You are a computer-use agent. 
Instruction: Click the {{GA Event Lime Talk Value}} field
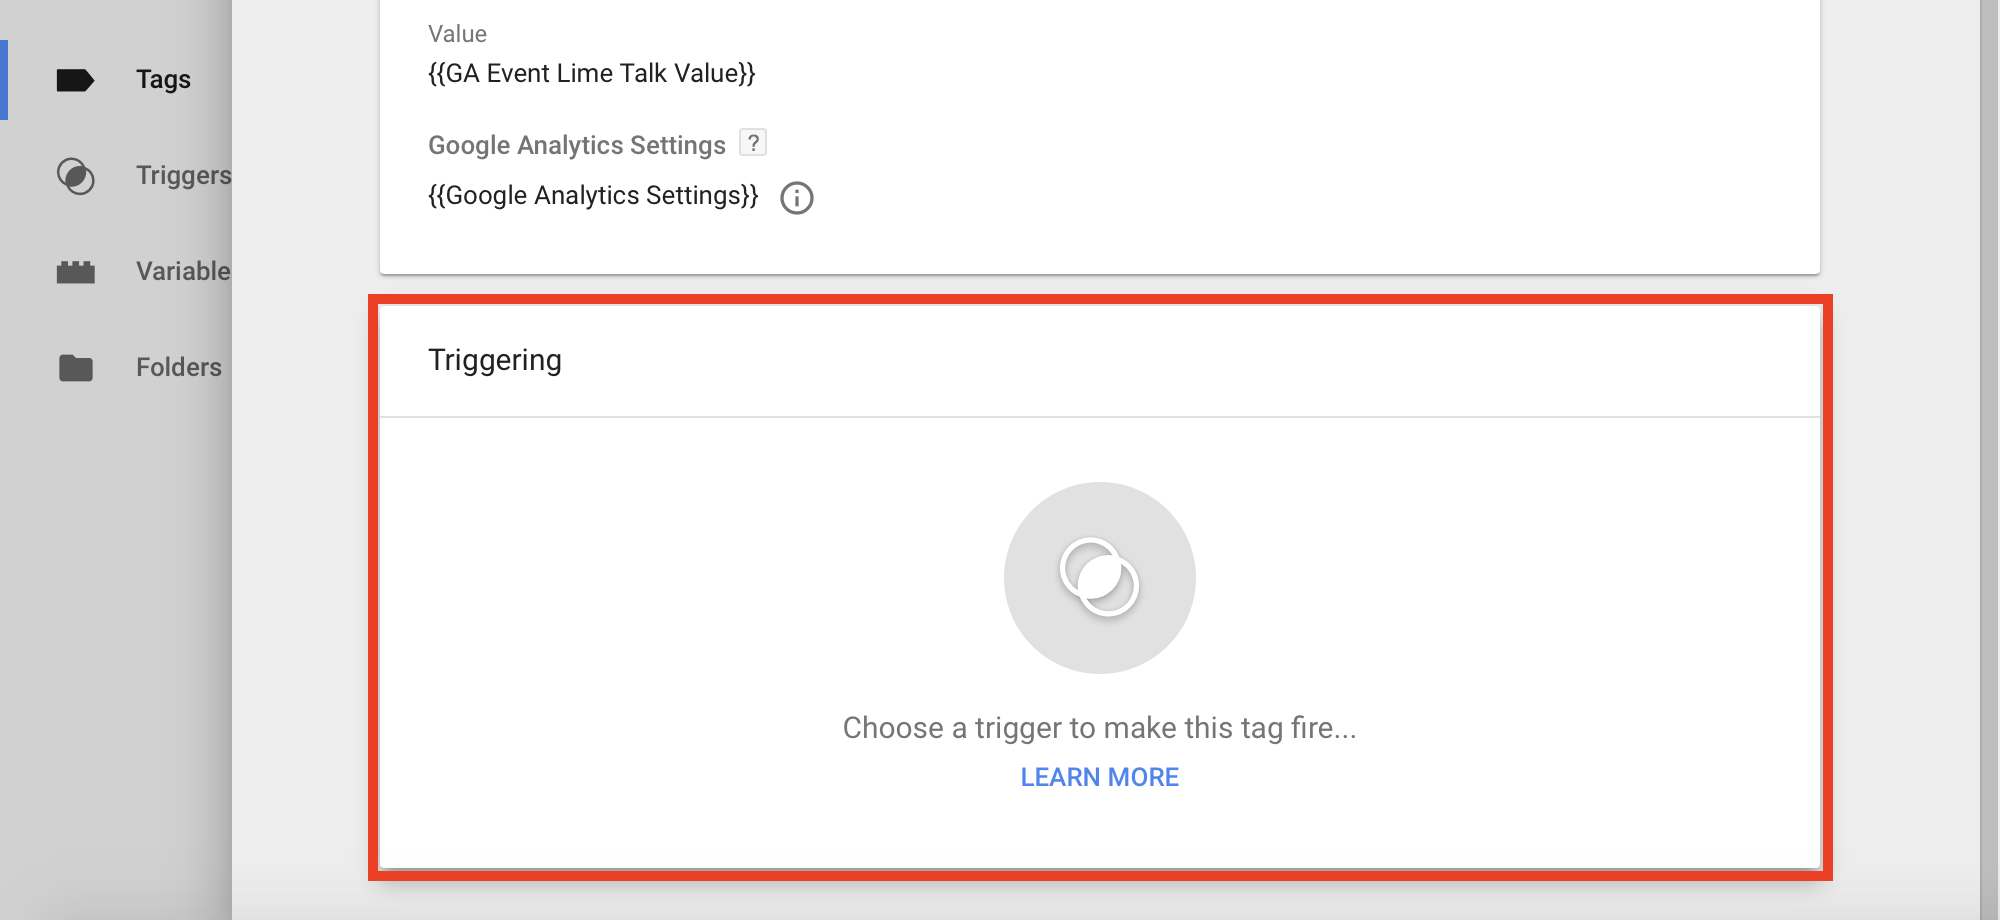(x=592, y=73)
